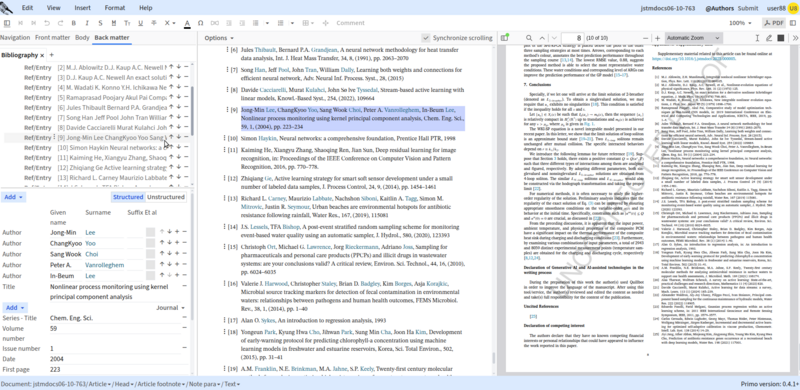Zoom out the PDF with minus button
Screen dimensions: 800x390
click(x=645, y=38)
